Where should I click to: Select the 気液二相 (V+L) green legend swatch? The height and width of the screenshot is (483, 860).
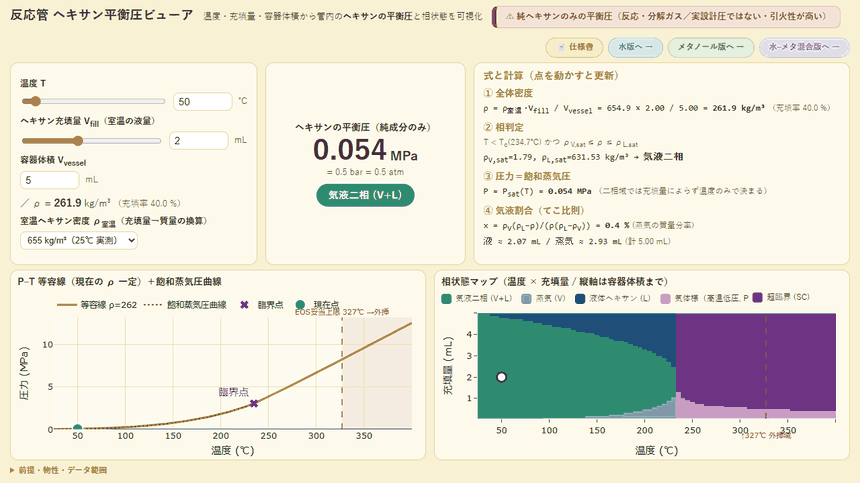pyautogui.click(x=446, y=298)
